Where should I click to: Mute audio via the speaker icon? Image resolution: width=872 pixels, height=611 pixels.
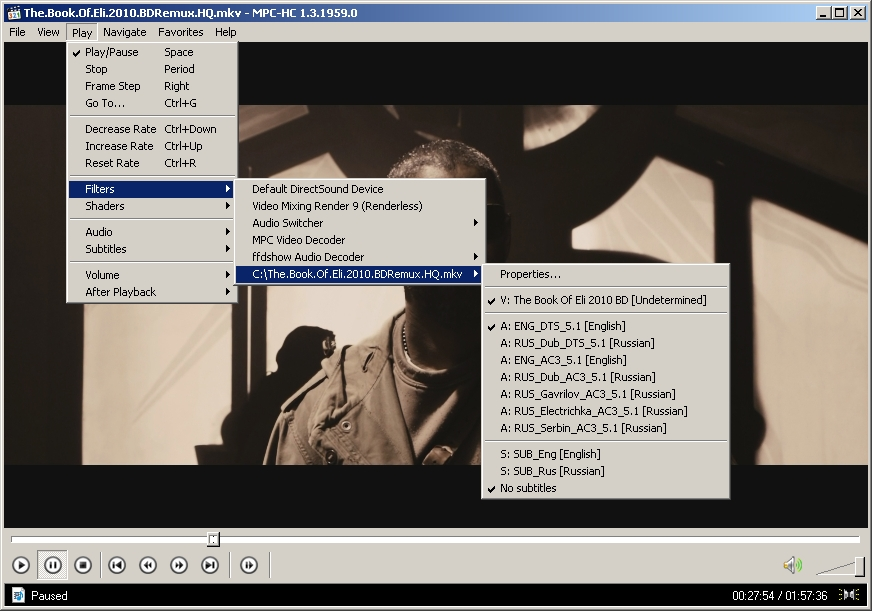(792, 566)
